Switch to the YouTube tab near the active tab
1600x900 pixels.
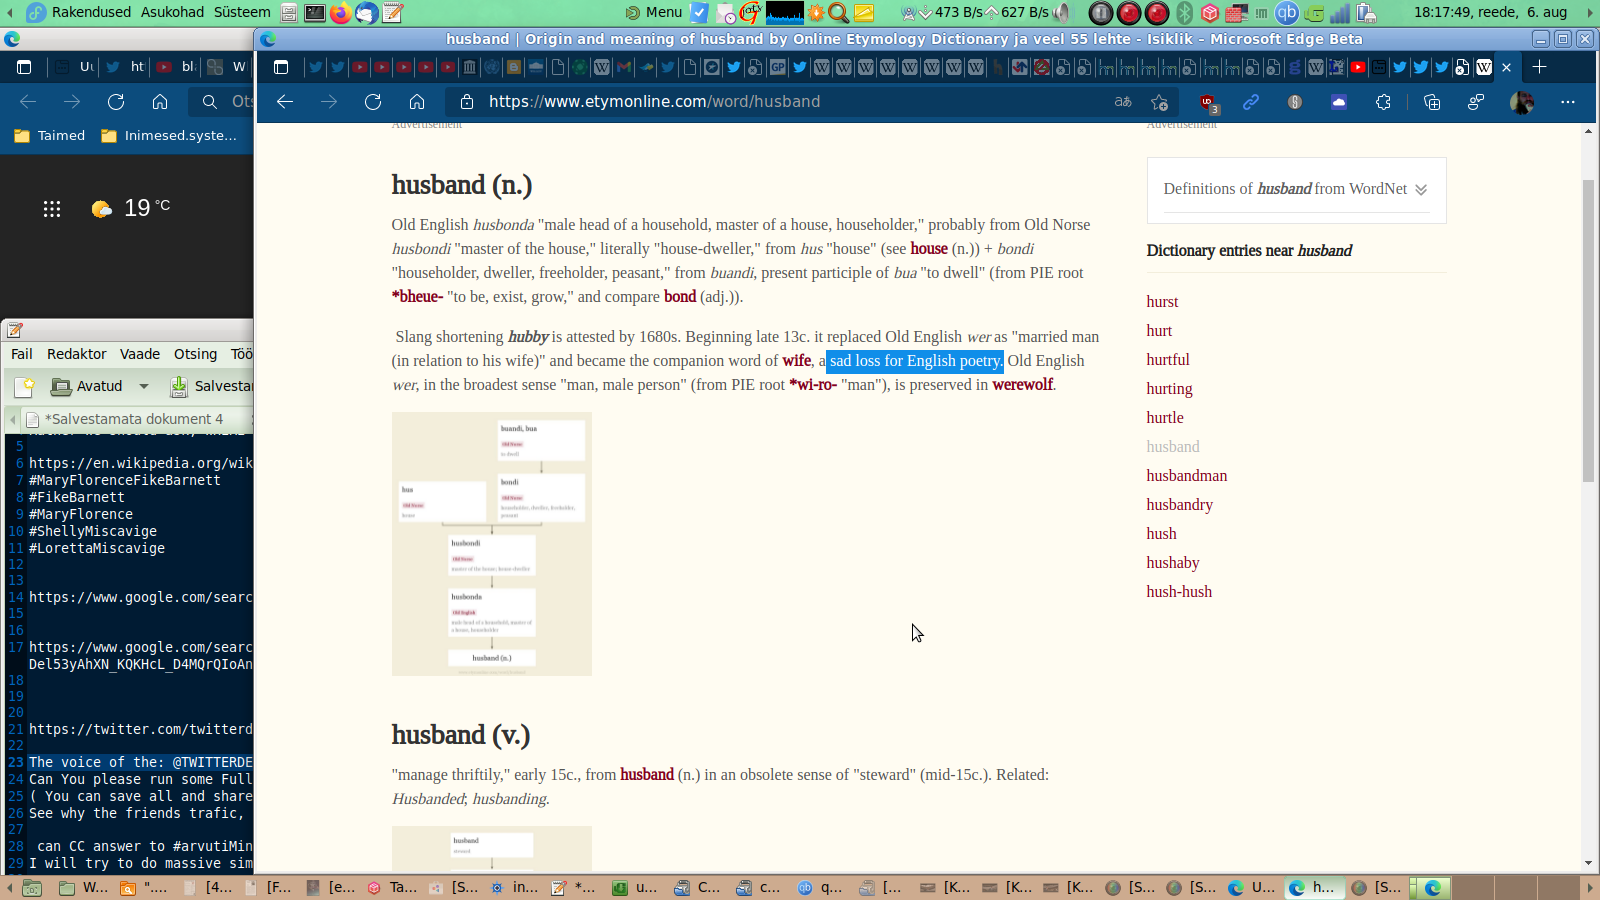(1358, 67)
